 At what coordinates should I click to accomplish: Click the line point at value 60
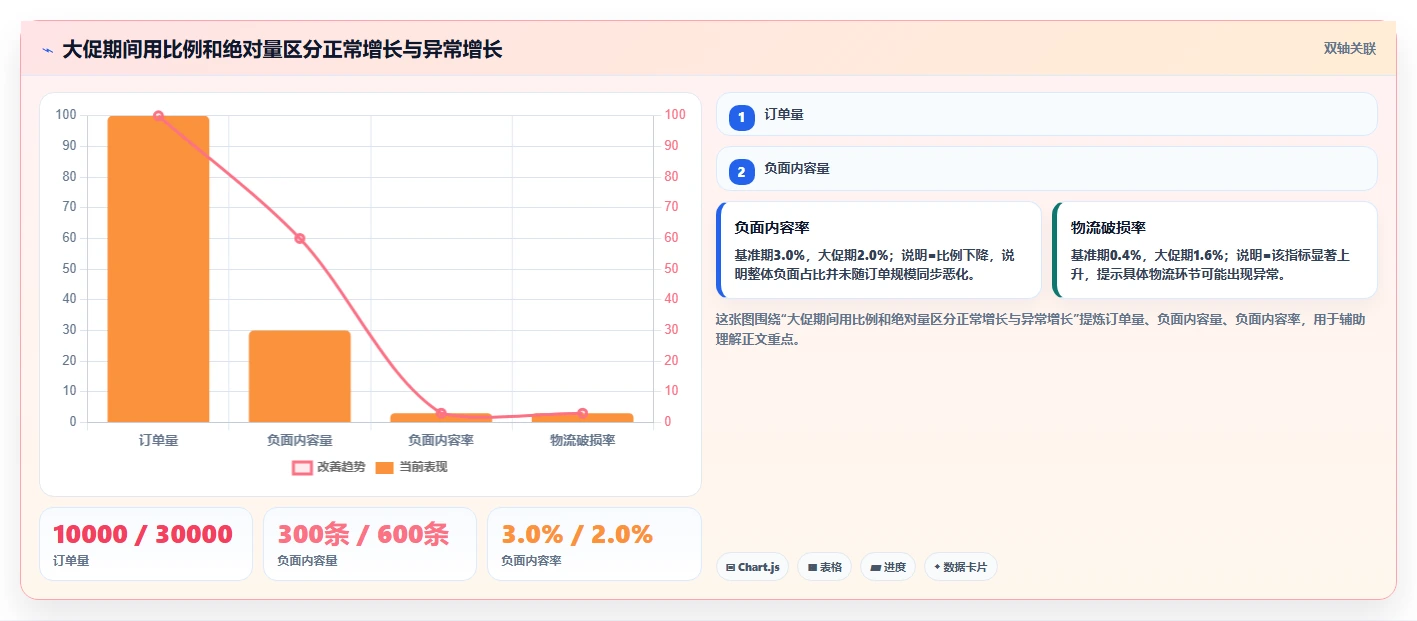point(300,238)
